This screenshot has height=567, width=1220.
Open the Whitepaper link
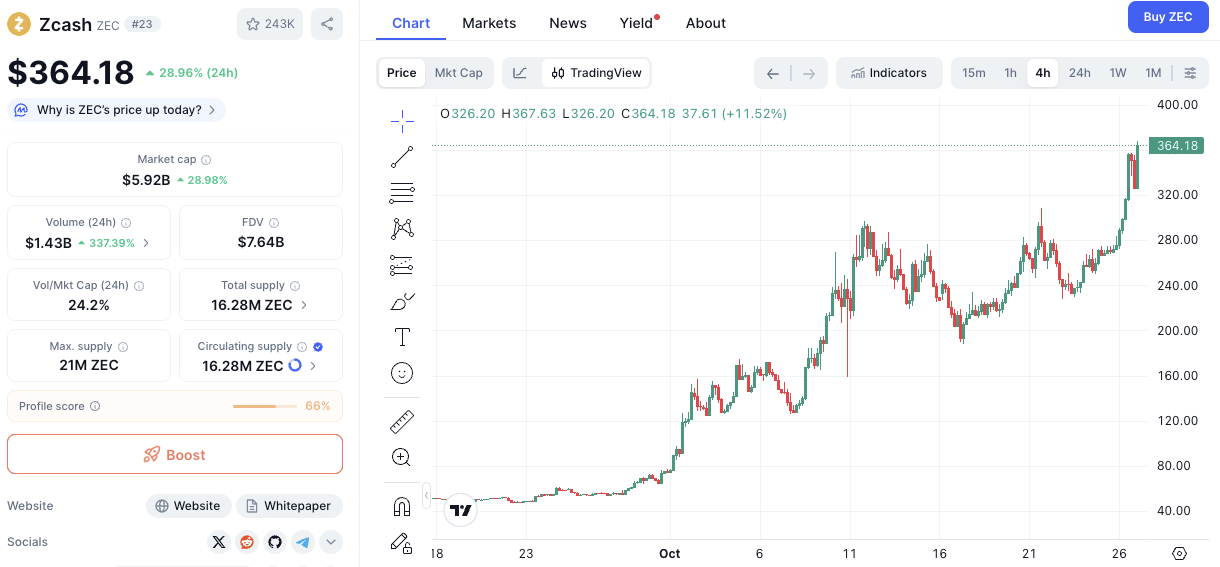(x=289, y=506)
